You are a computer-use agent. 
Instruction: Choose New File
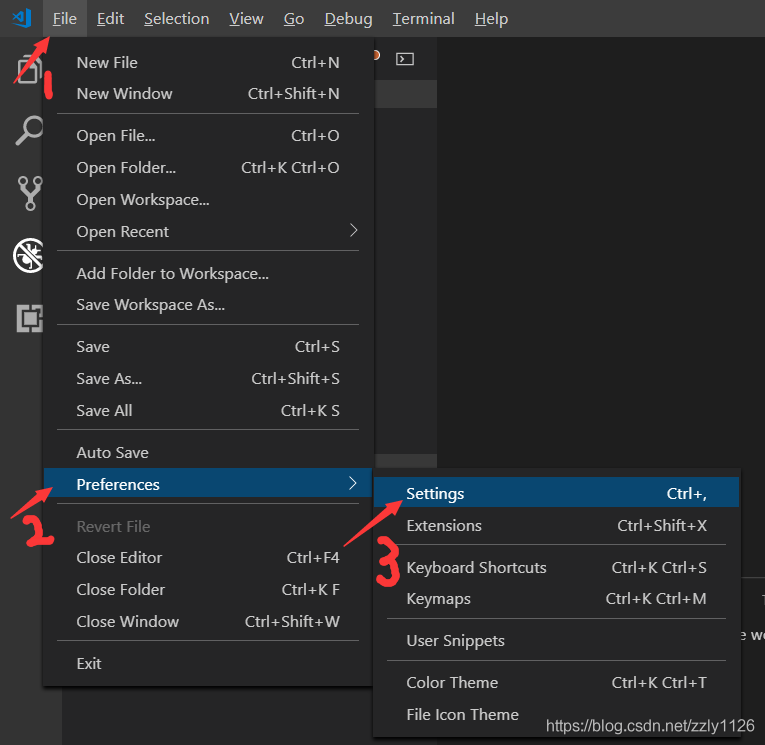tap(208, 62)
